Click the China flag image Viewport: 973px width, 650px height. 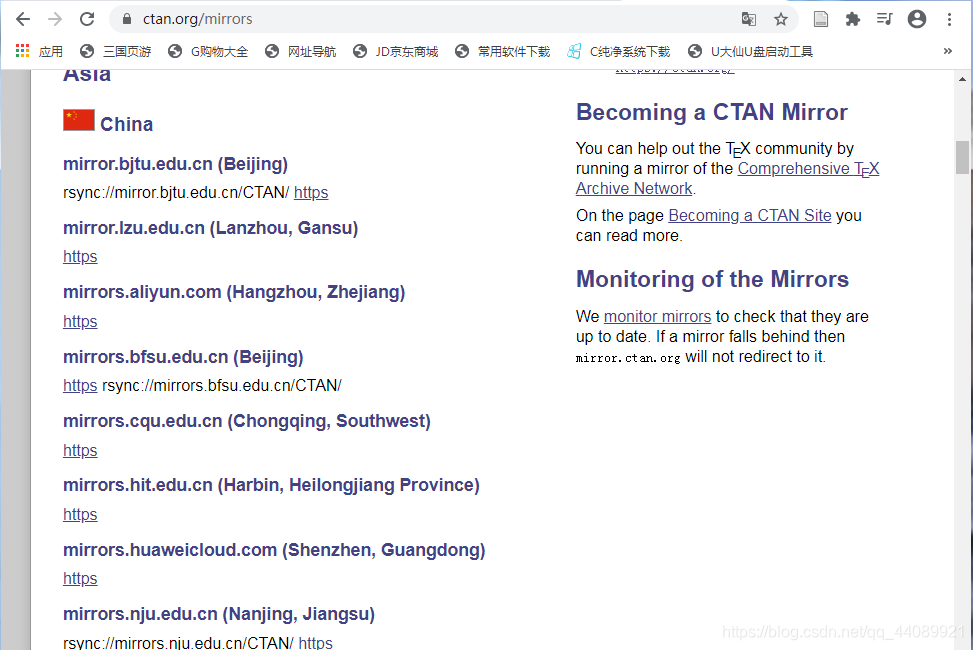(79, 120)
